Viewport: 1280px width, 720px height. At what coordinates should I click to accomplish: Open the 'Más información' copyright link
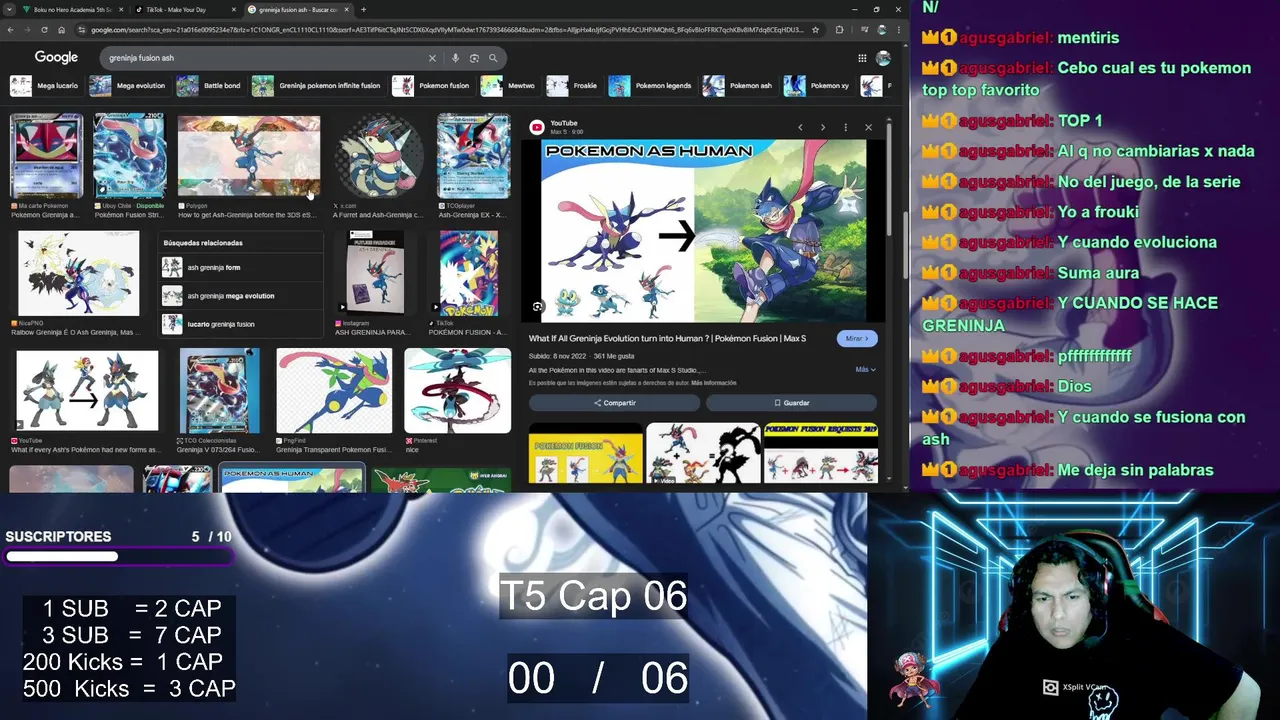click(x=713, y=383)
